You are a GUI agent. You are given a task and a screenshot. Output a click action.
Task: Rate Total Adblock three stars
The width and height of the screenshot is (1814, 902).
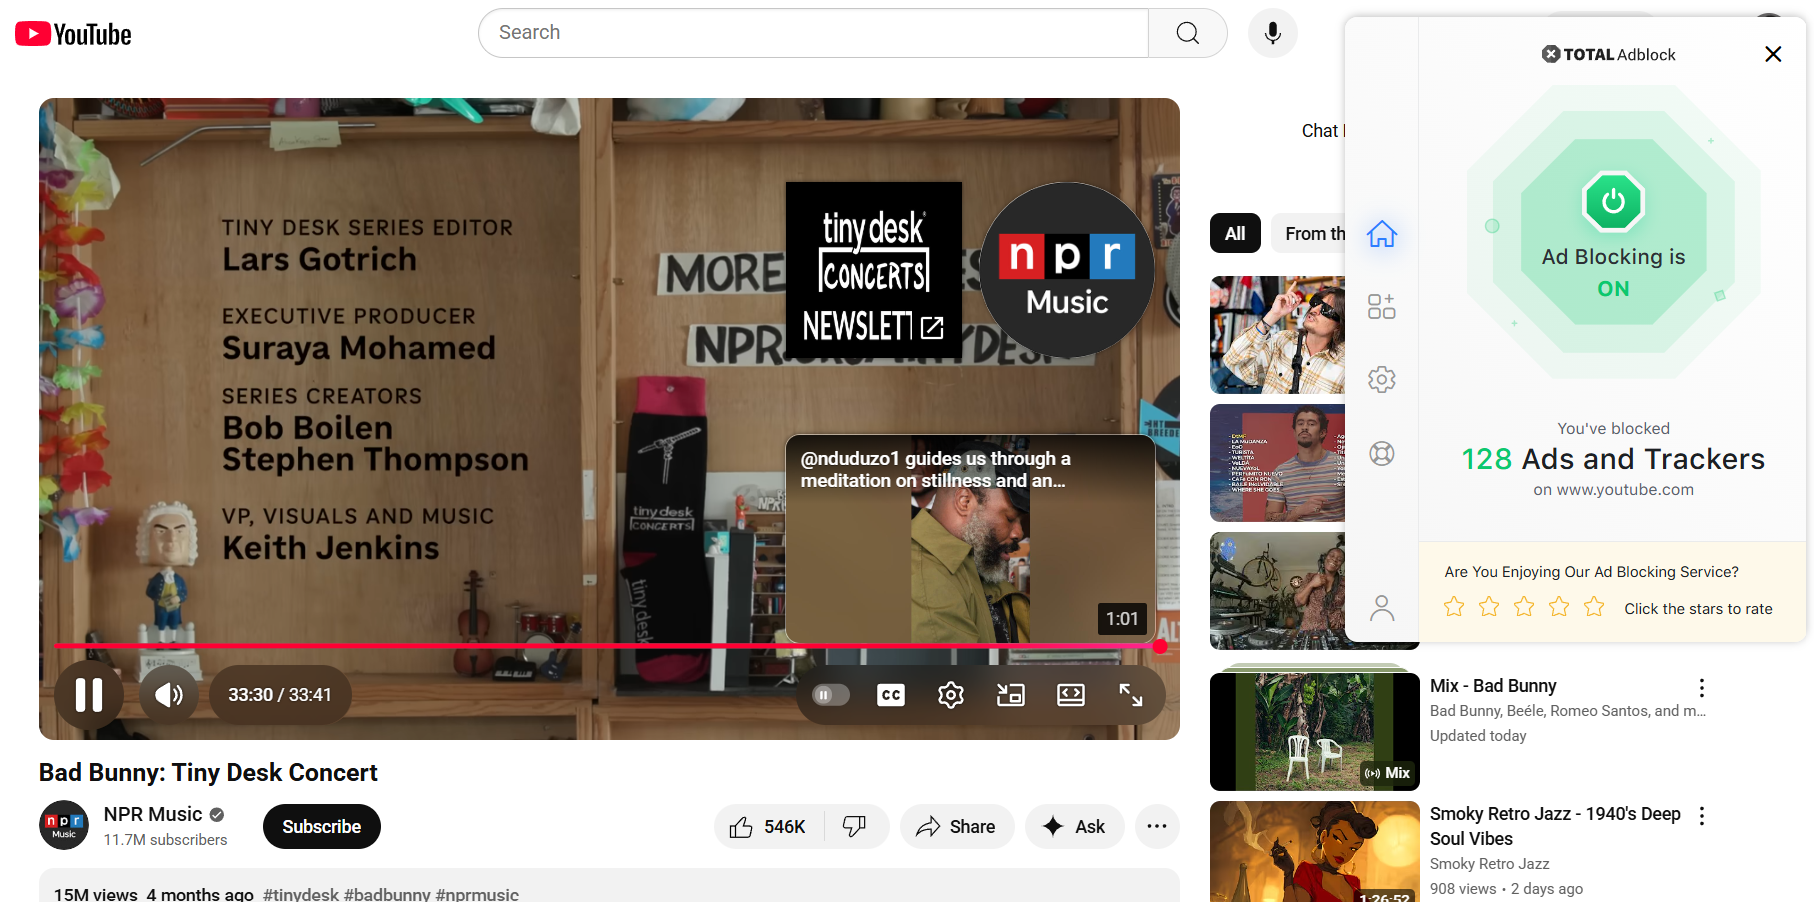point(1524,607)
